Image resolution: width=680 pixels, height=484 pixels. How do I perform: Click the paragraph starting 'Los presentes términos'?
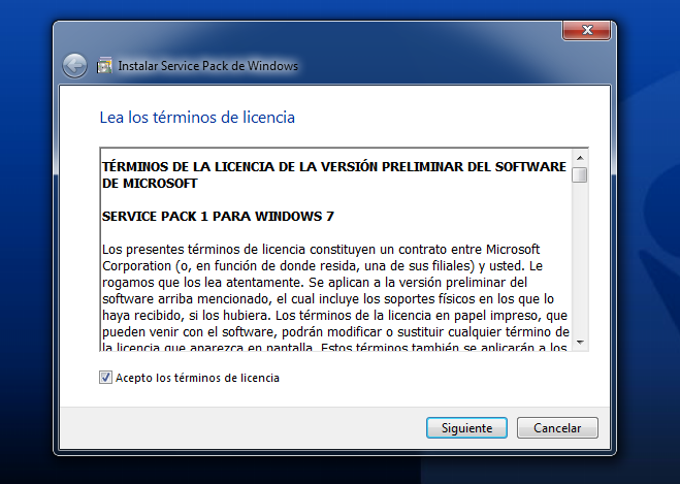coord(336,298)
